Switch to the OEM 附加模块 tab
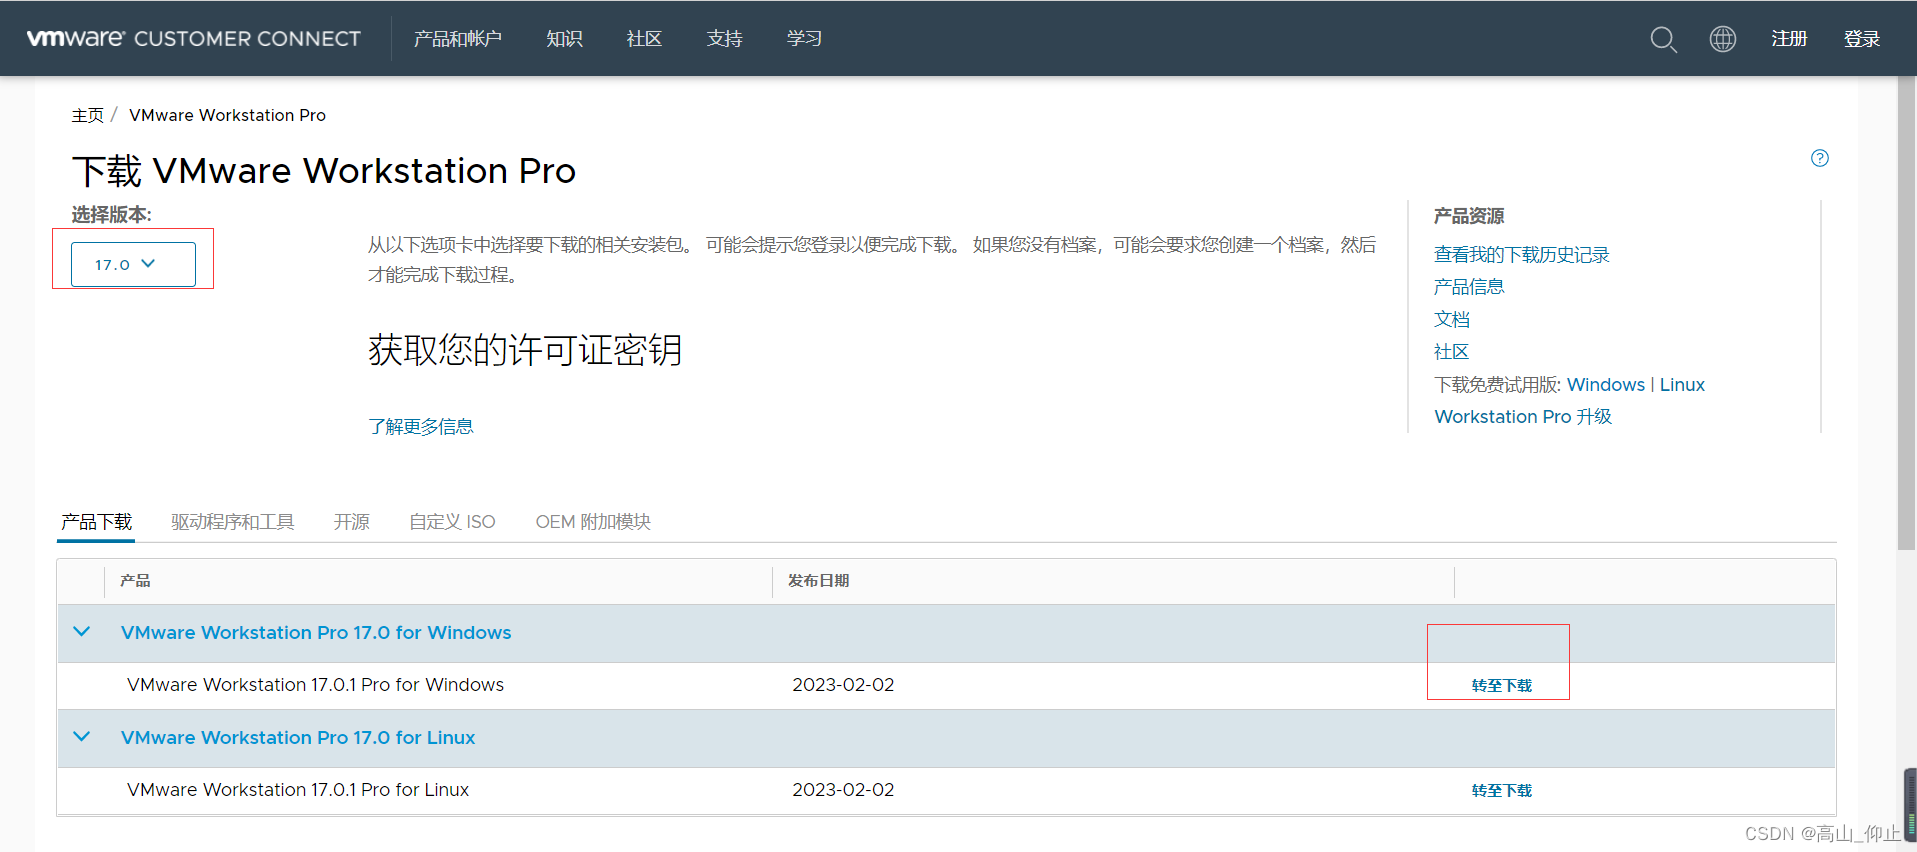1917x852 pixels. pos(593,522)
